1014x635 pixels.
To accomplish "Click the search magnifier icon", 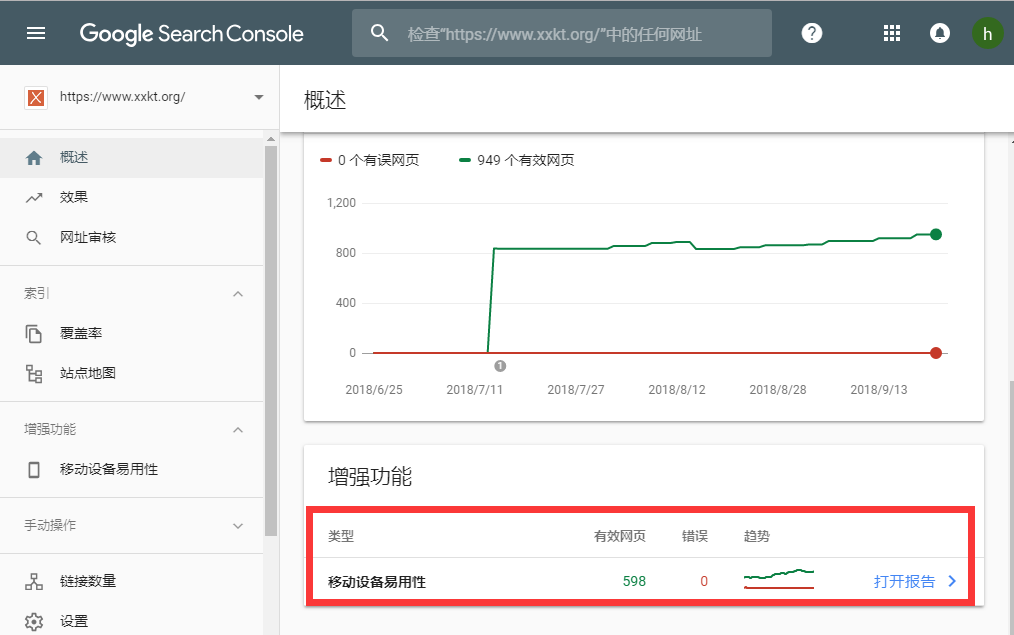I will tap(380, 33).
